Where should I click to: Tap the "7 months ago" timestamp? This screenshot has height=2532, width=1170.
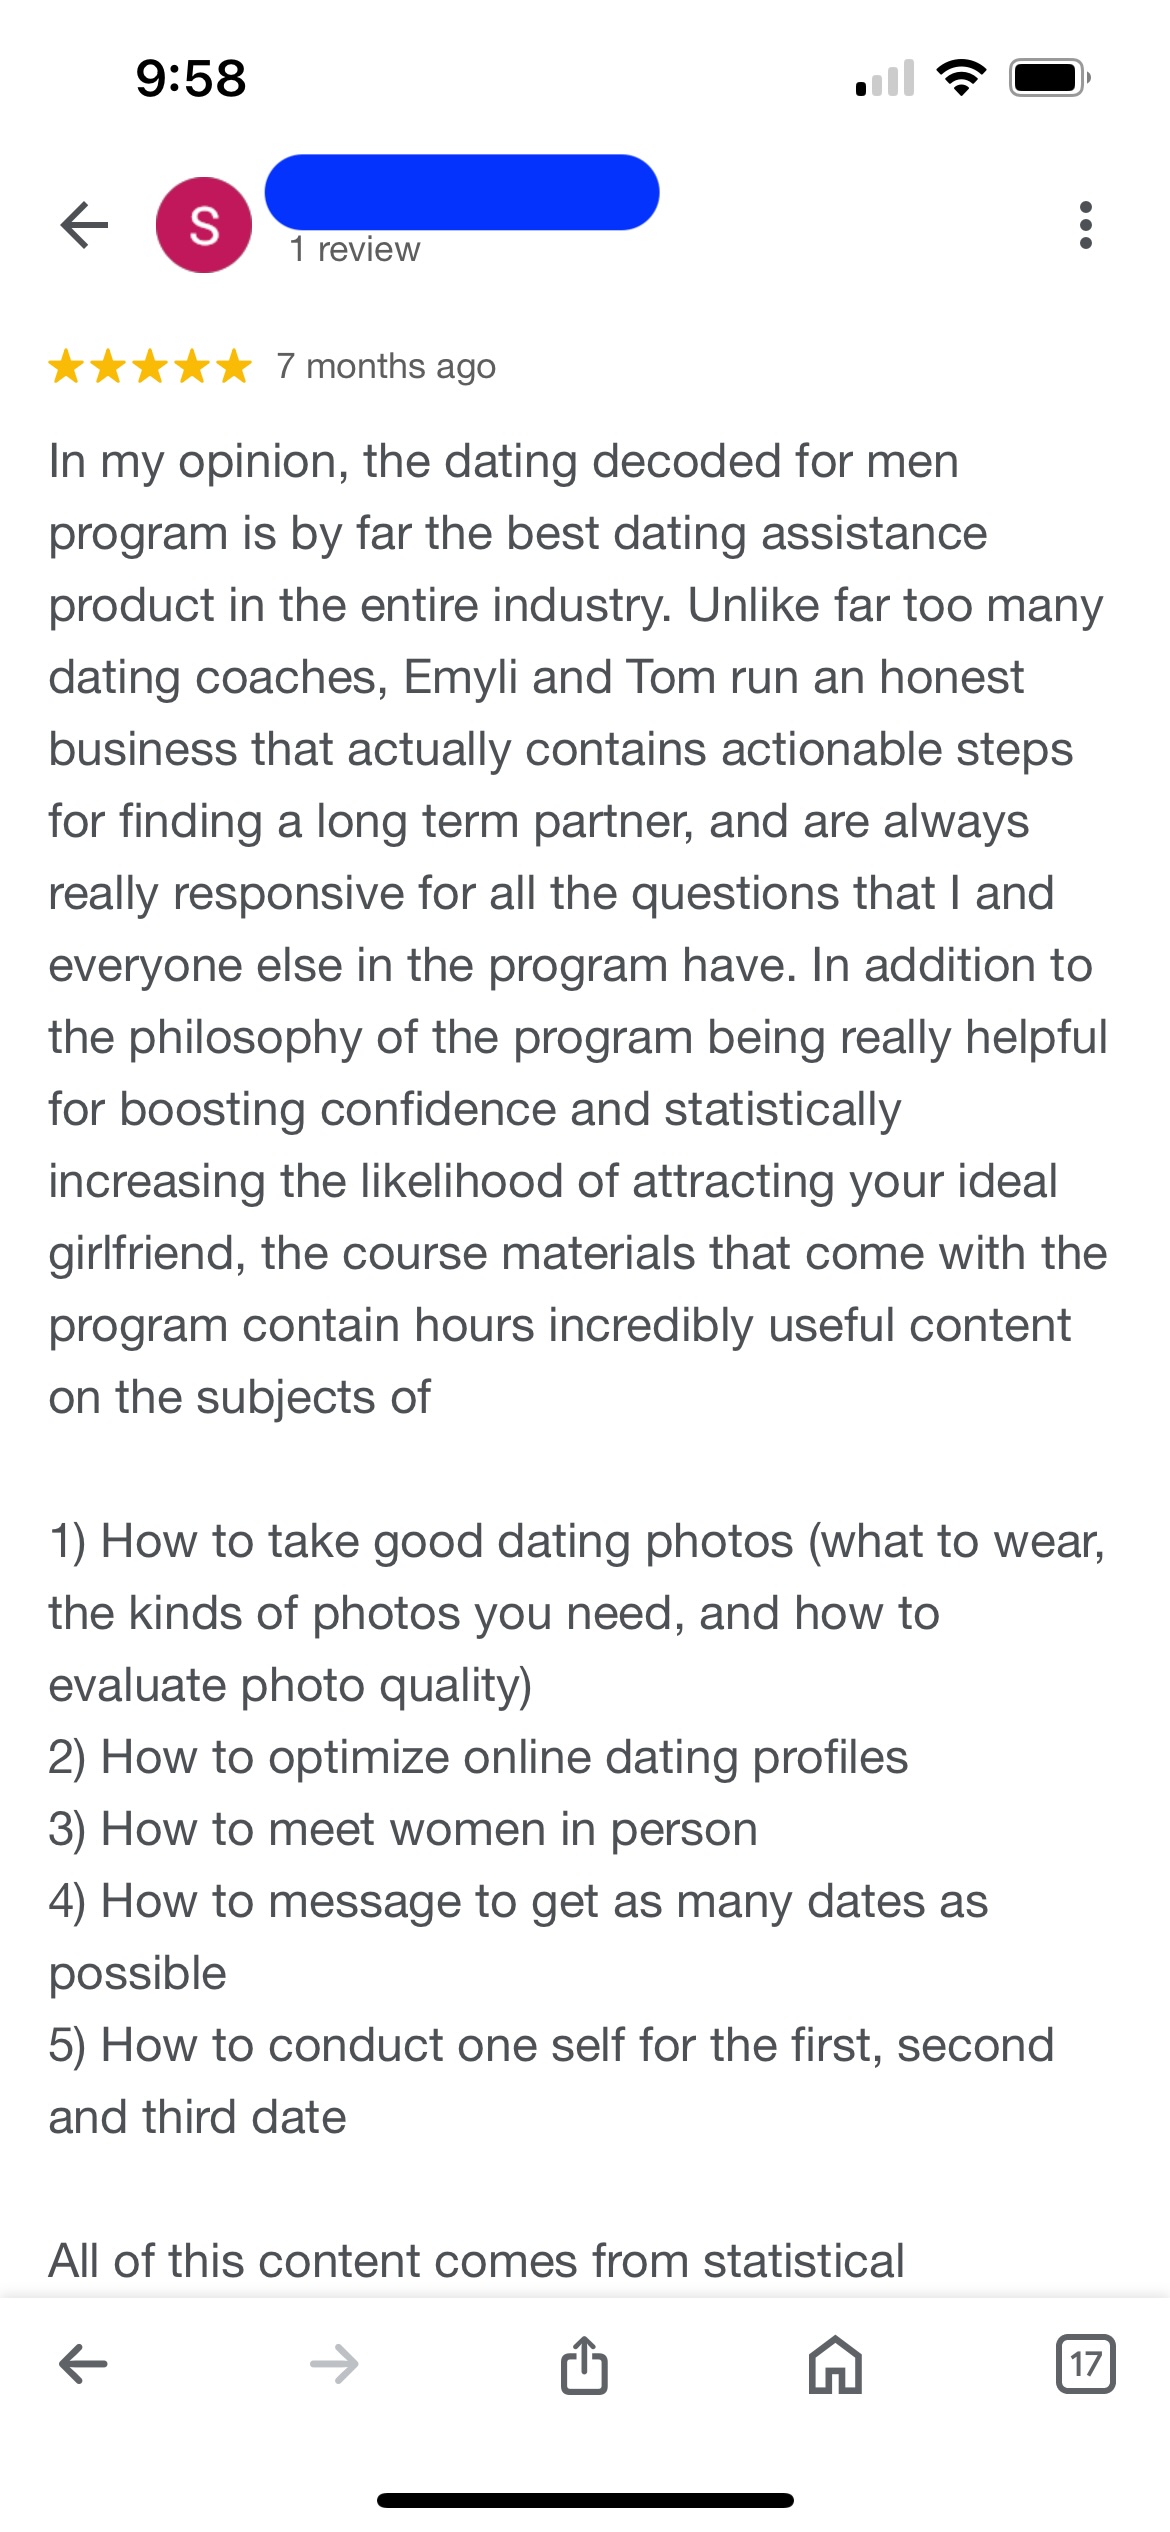click(x=386, y=367)
